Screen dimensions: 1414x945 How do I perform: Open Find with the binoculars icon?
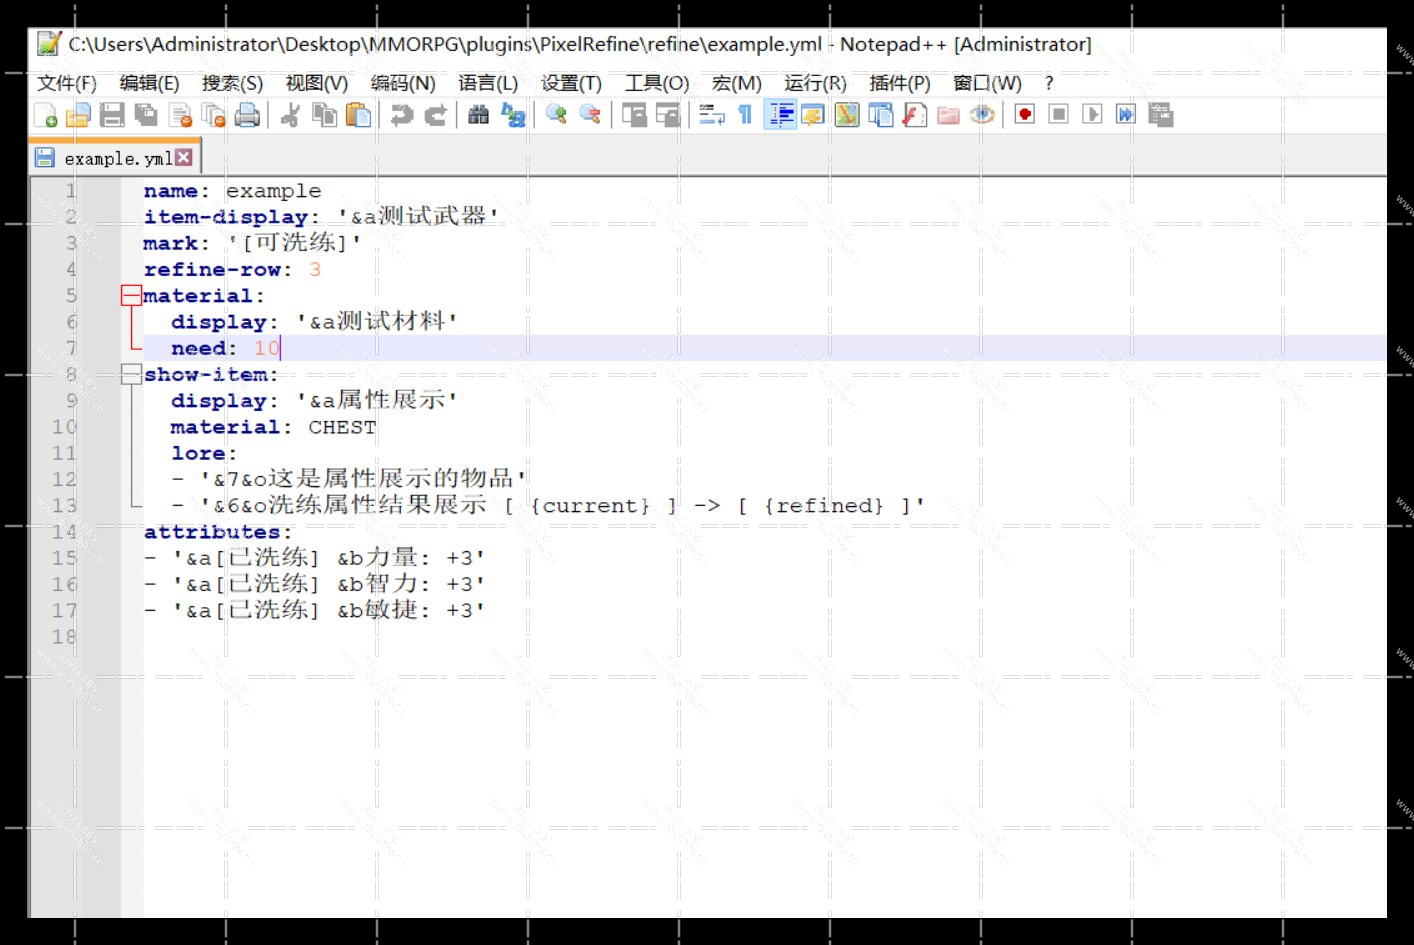click(479, 116)
